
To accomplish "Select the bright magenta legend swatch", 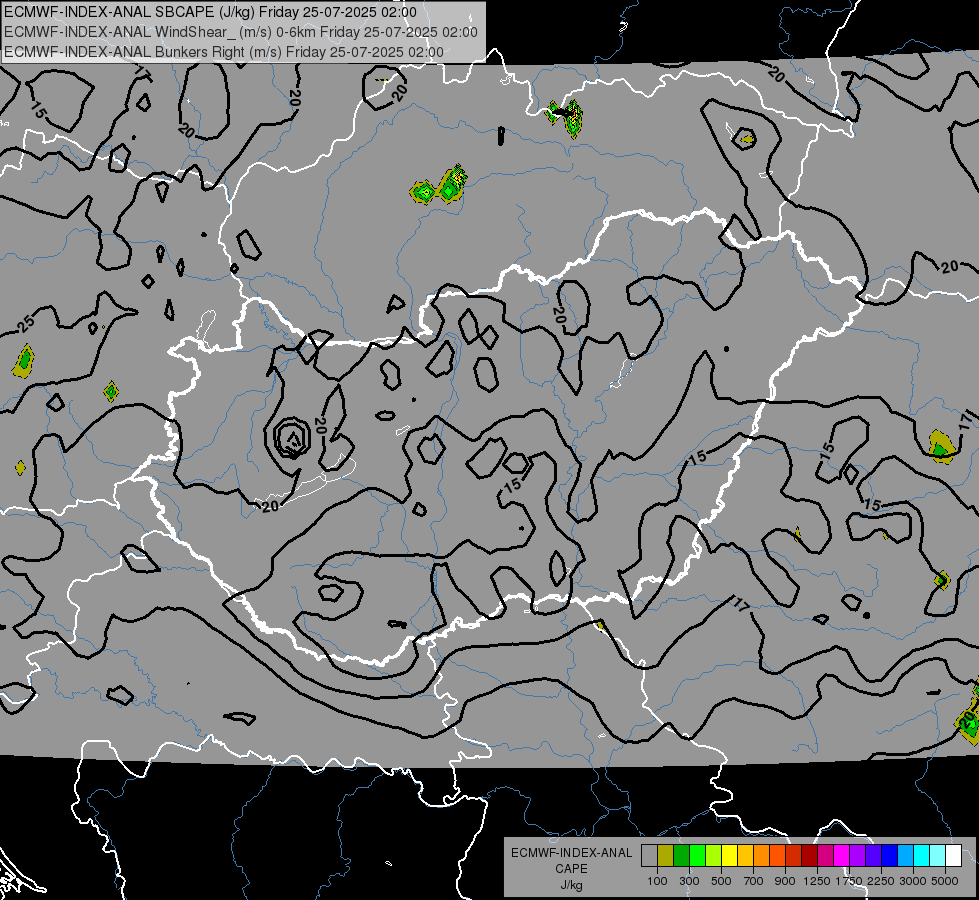I will point(841,856).
